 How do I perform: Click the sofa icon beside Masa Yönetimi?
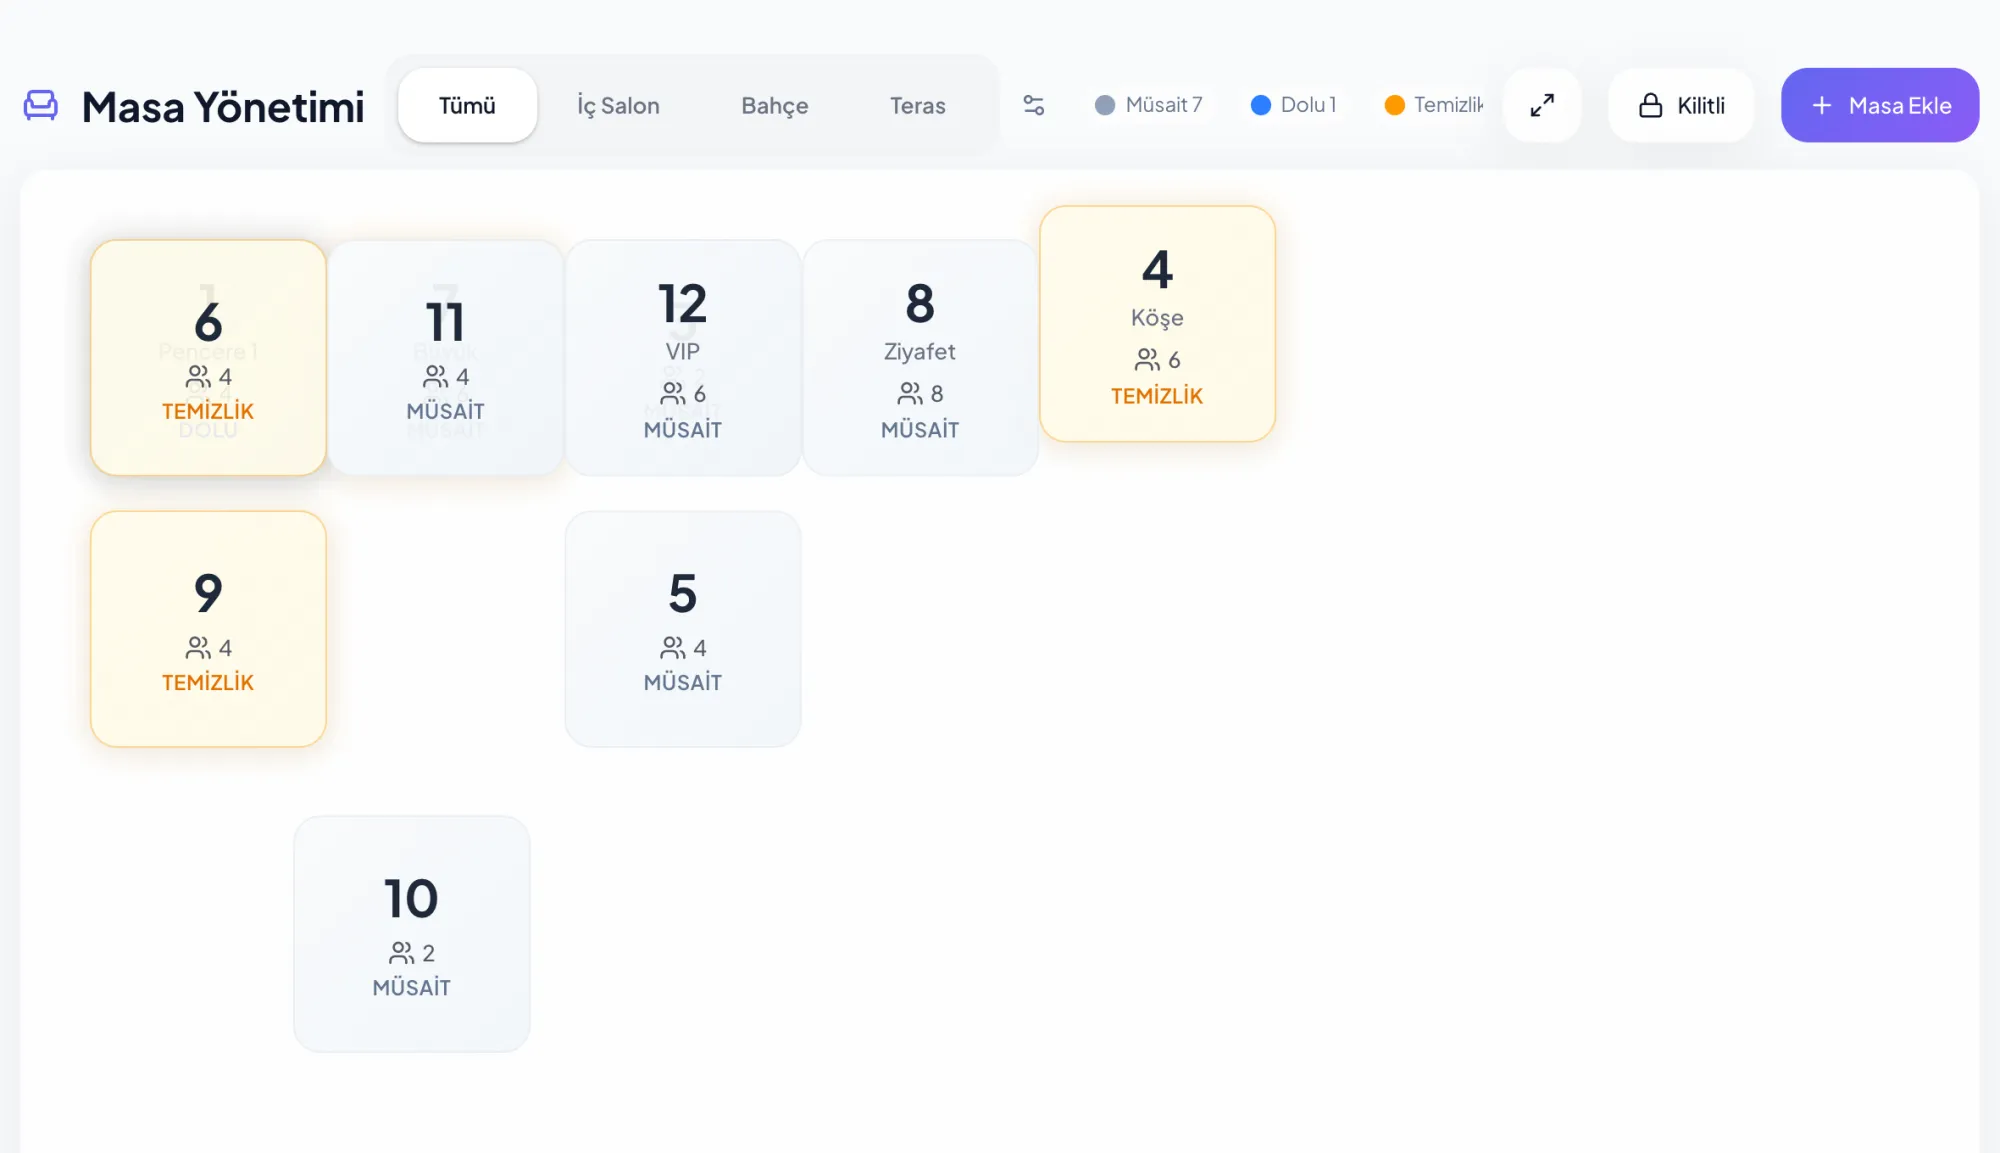tap(40, 105)
